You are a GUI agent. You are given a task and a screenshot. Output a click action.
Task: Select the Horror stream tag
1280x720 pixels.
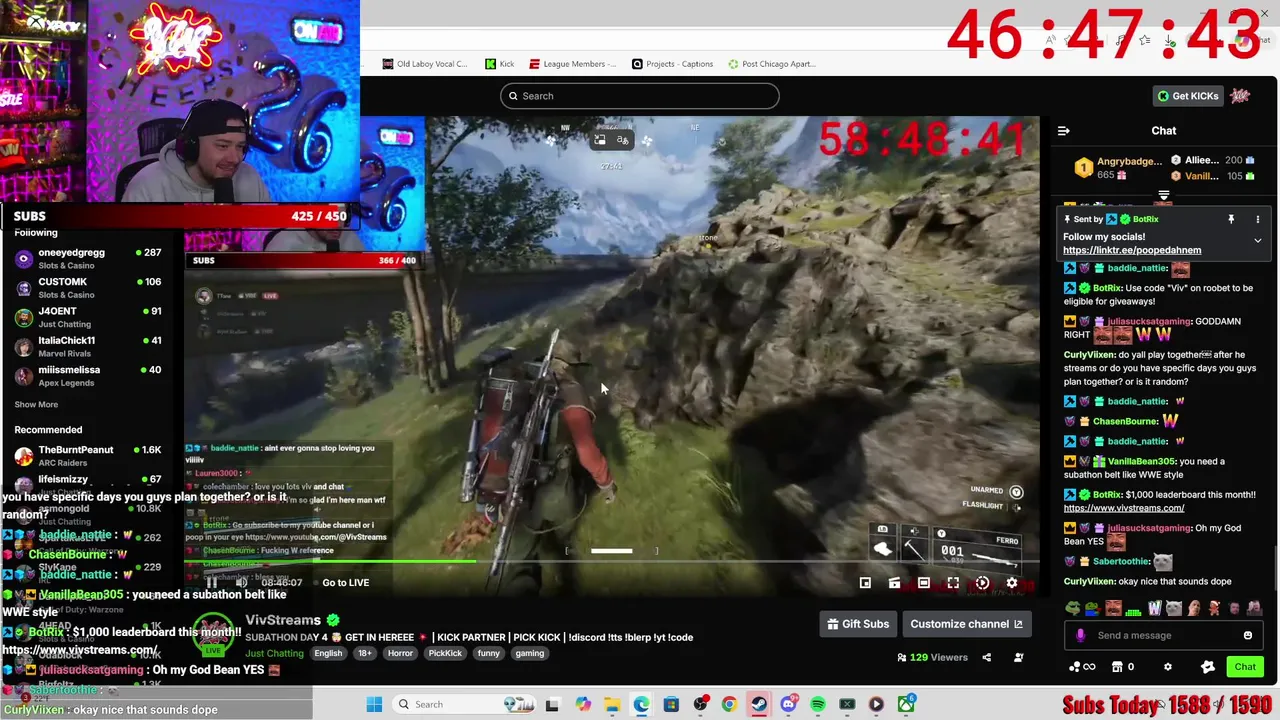click(x=400, y=654)
